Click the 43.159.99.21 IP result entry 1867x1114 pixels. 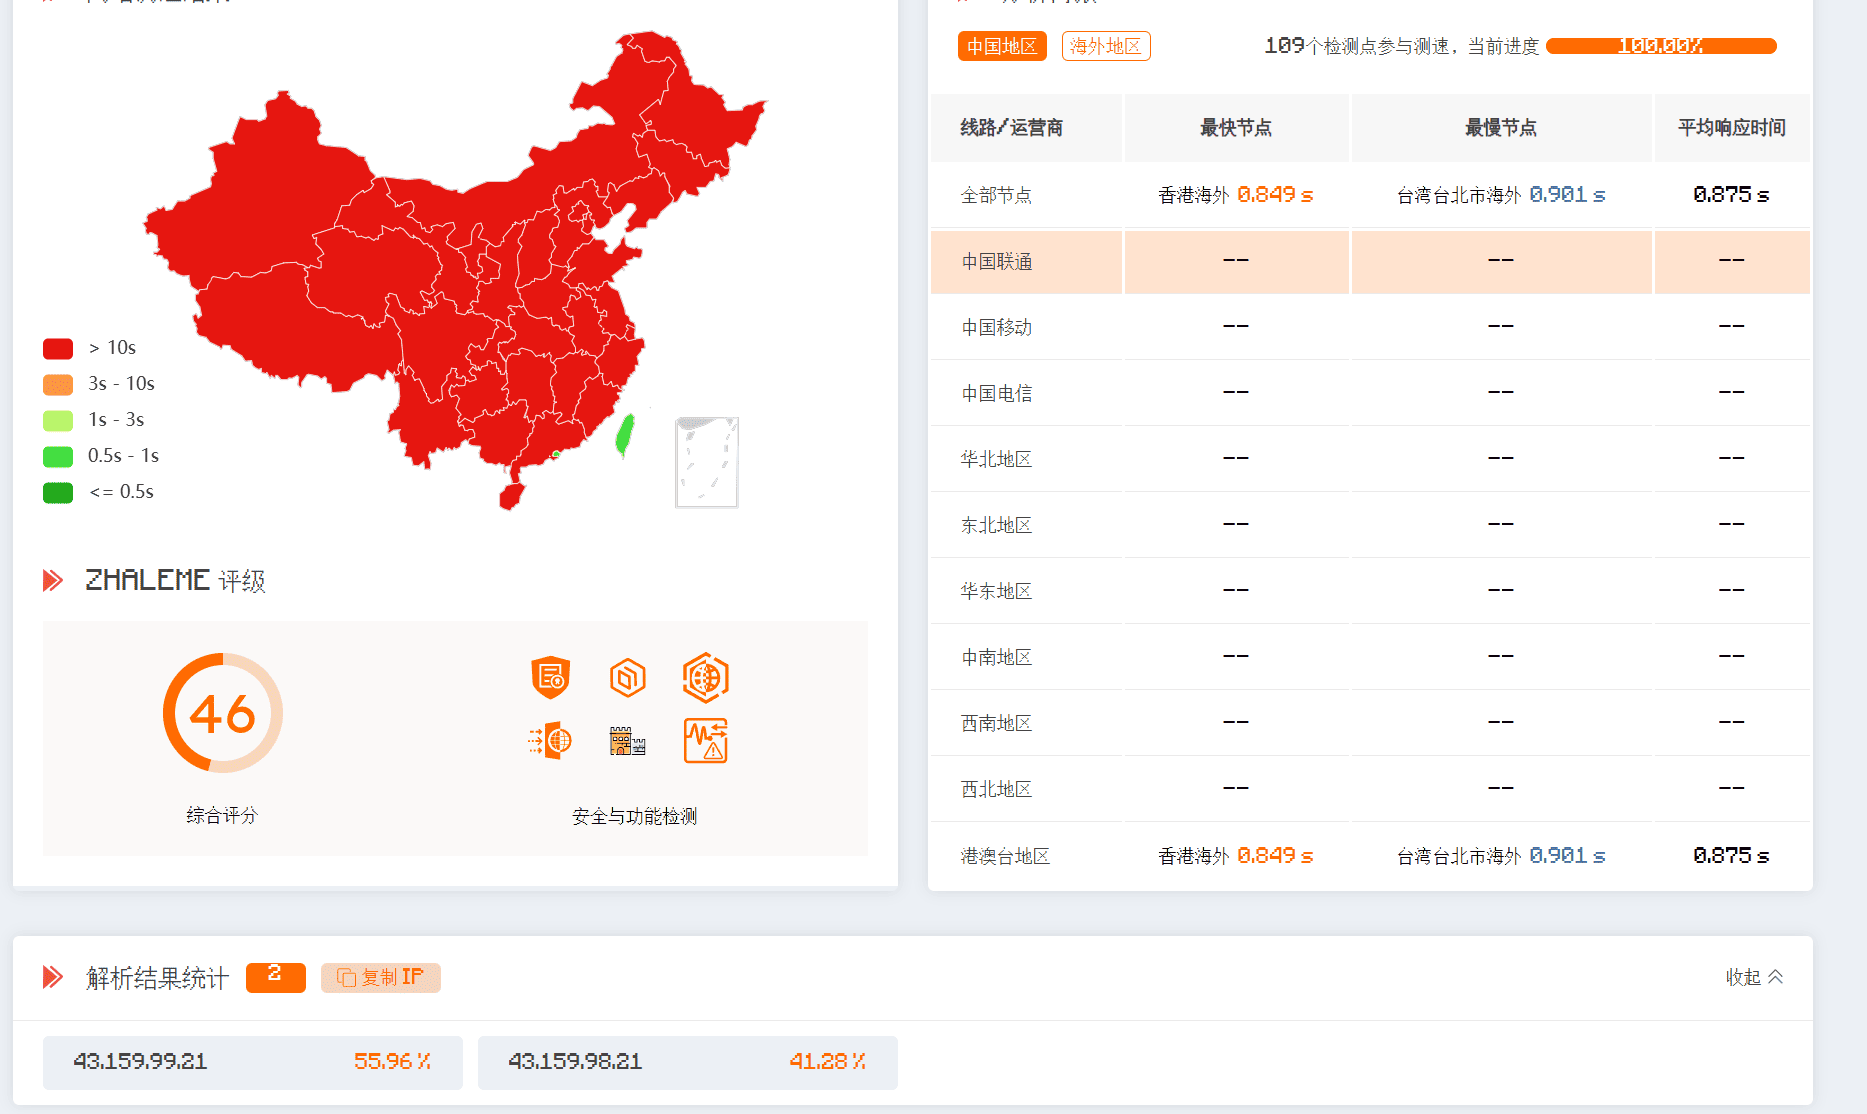[x=252, y=1062]
